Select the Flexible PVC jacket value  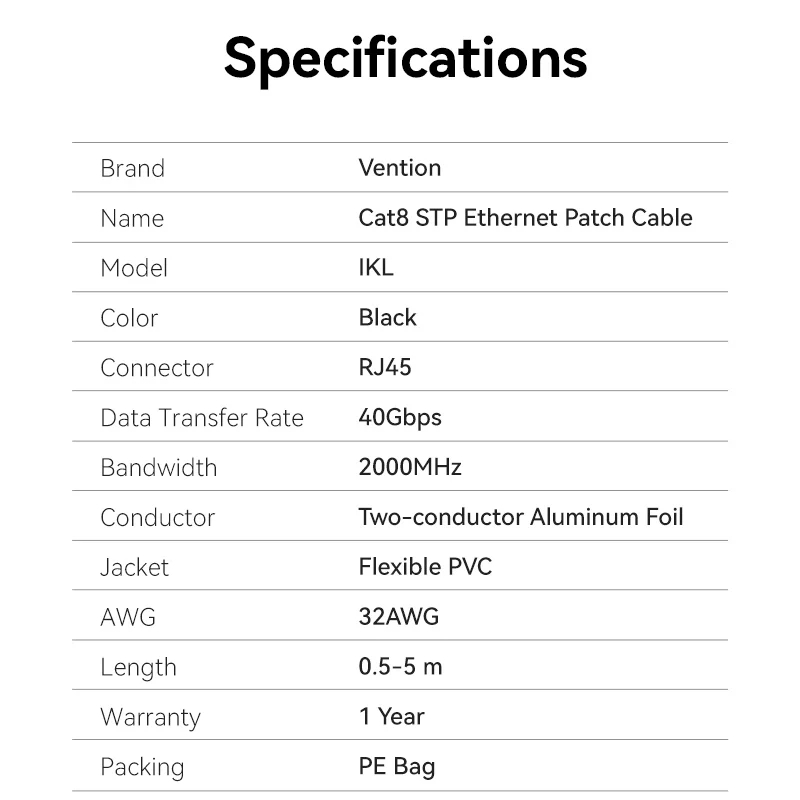tap(425, 567)
